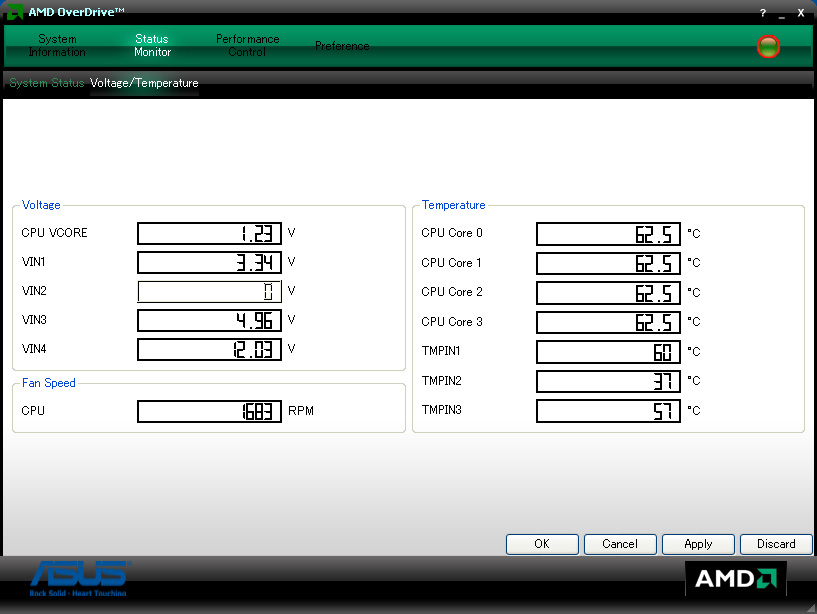Select the Voltage/Temperature sub-tab
Viewport: 817px width, 614px height.
click(x=144, y=83)
